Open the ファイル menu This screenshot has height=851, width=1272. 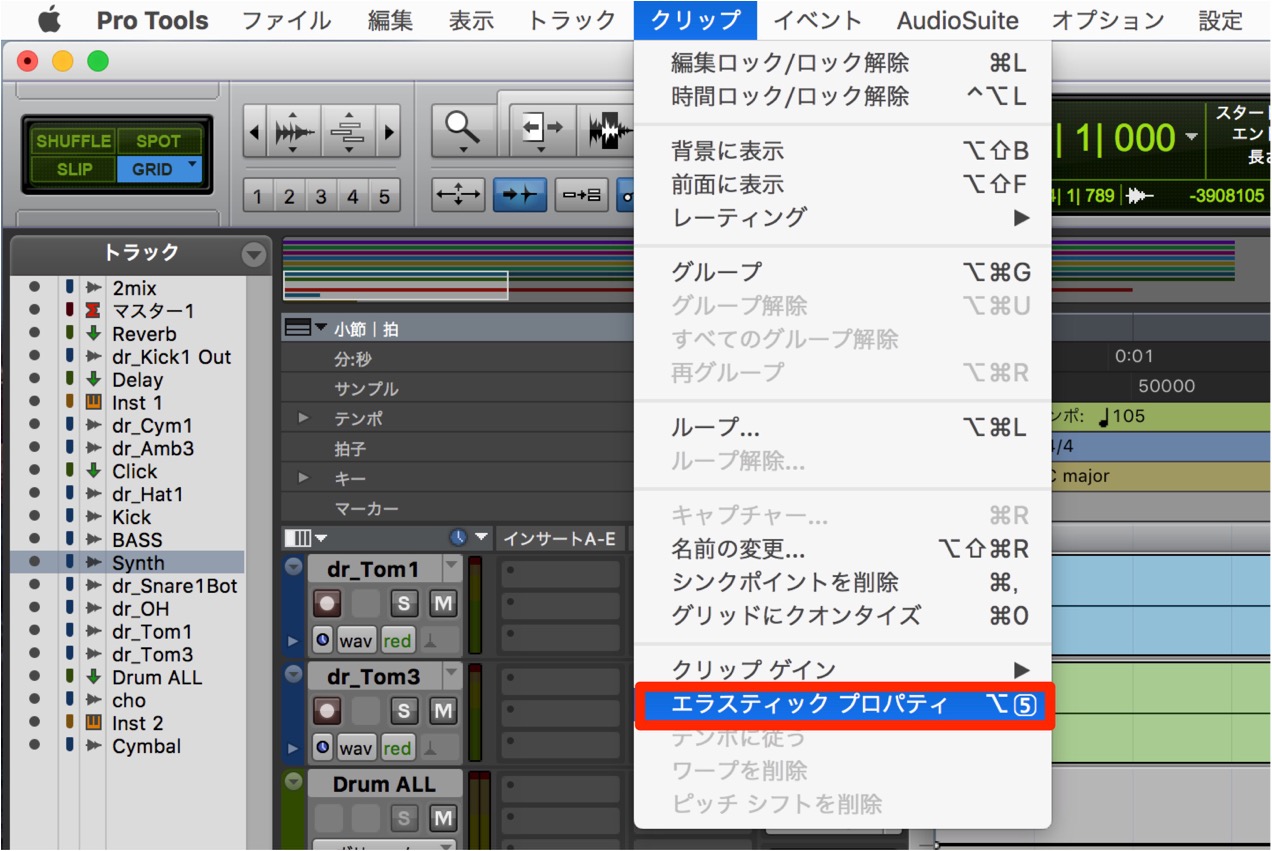click(x=286, y=20)
